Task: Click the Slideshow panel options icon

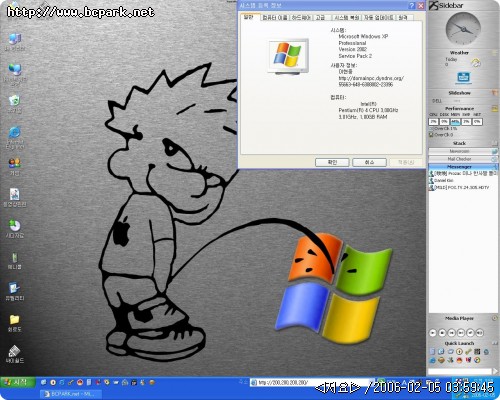Action: click(x=495, y=93)
